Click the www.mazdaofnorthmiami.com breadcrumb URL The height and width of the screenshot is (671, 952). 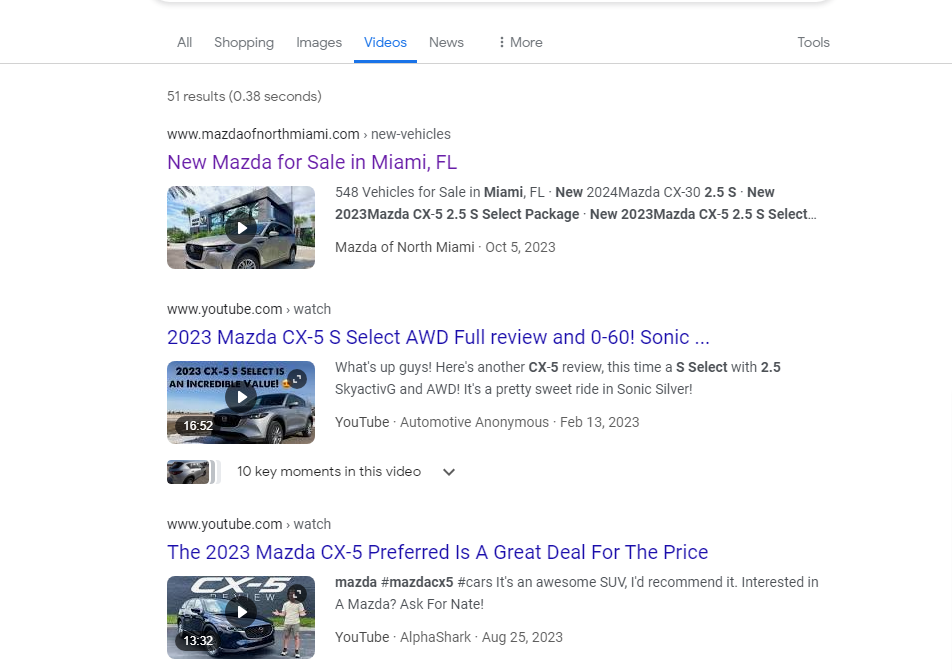(309, 134)
